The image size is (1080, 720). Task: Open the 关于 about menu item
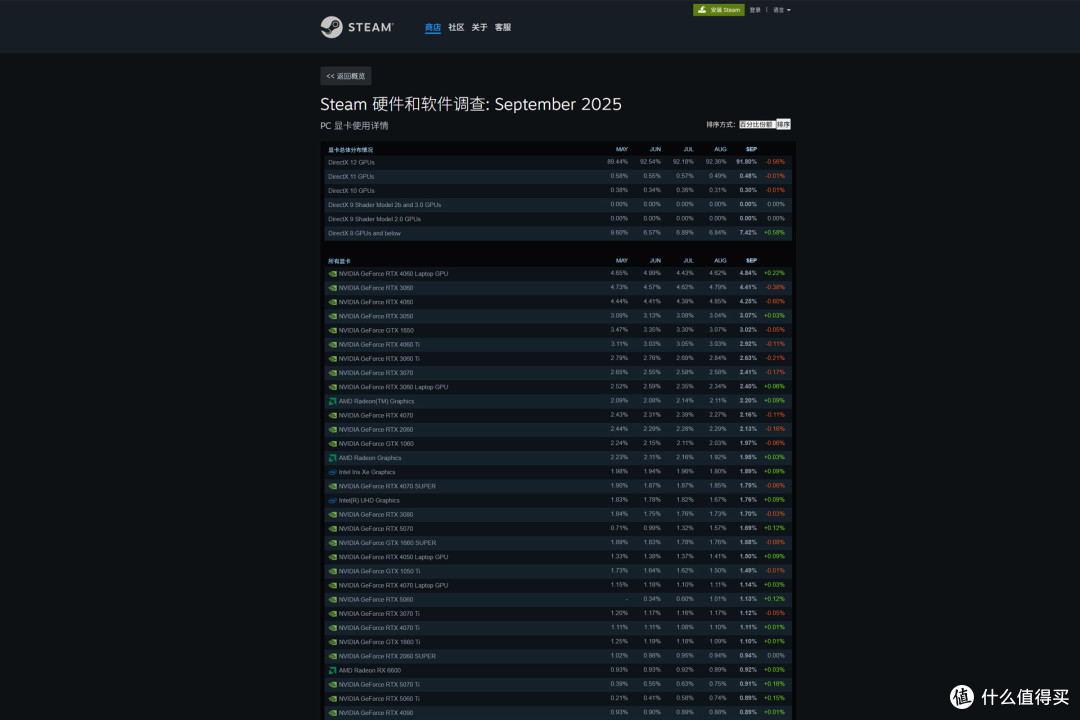[479, 28]
